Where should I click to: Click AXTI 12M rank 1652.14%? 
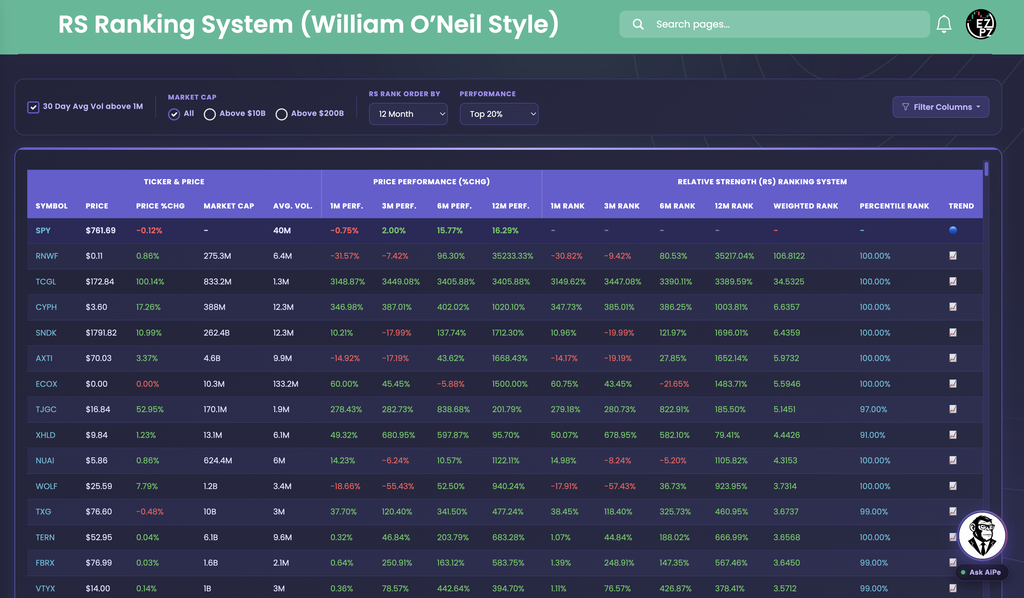click(731, 358)
